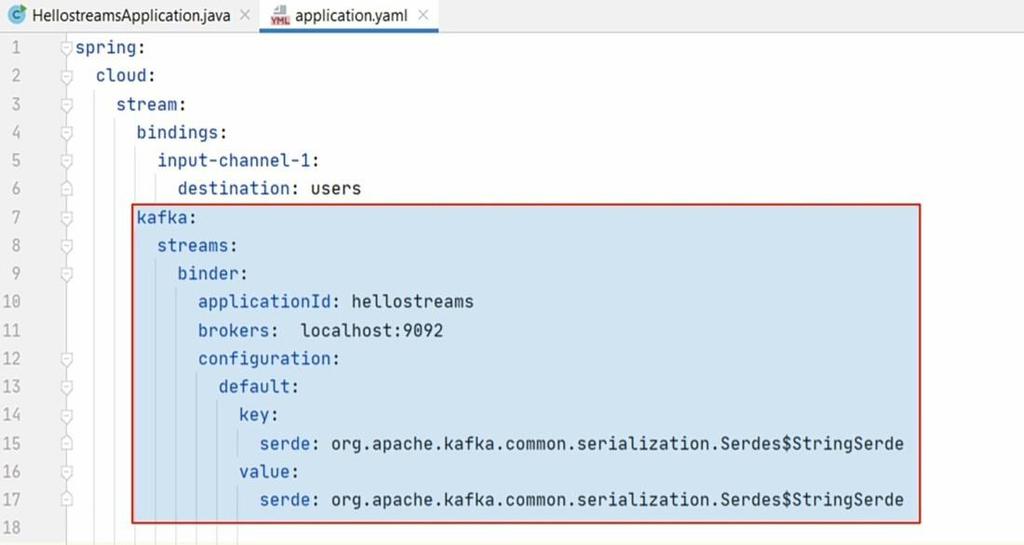Click the YML file icon on second tab
Image resolution: width=1024 pixels, height=545 pixels.
280,15
